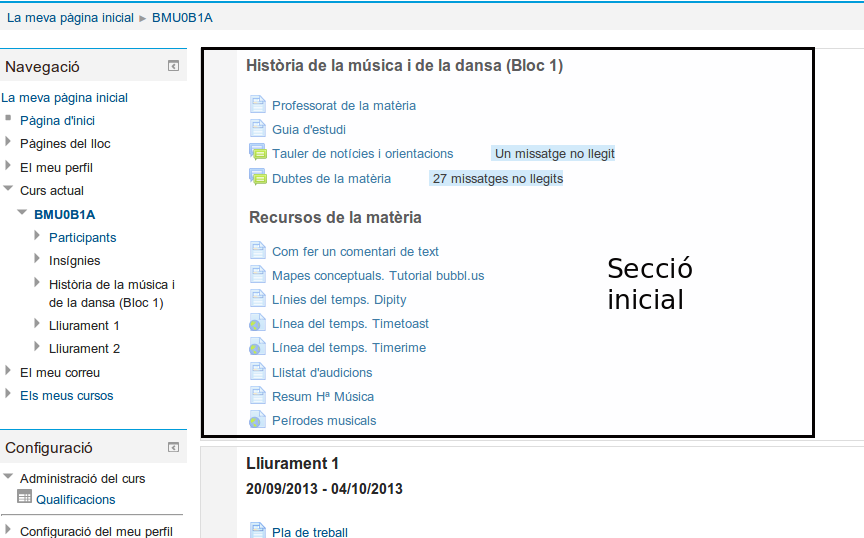This screenshot has width=864, height=538.
Task: Click the page icon beside Llistat d'audicions
Action: tap(257, 371)
